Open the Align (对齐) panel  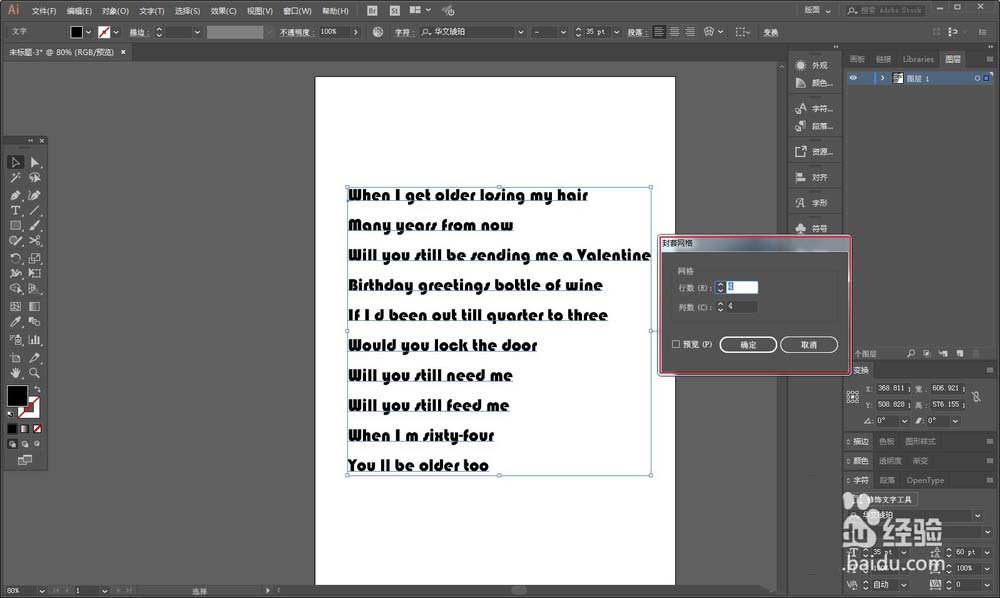pyautogui.click(x=812, y=177)
